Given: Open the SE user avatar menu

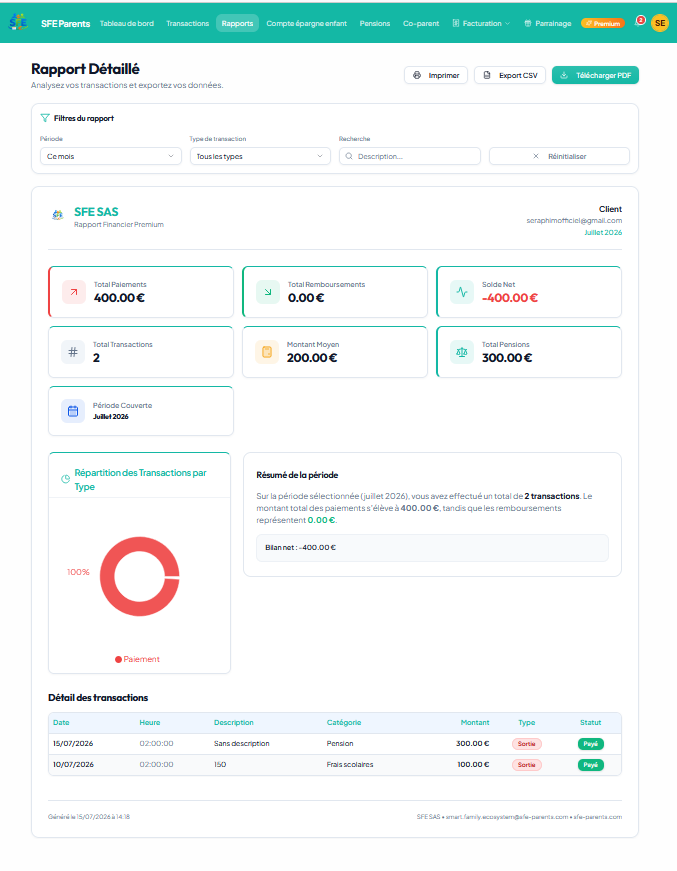Looking at the screenshot, I should click(x=660, y=23).
